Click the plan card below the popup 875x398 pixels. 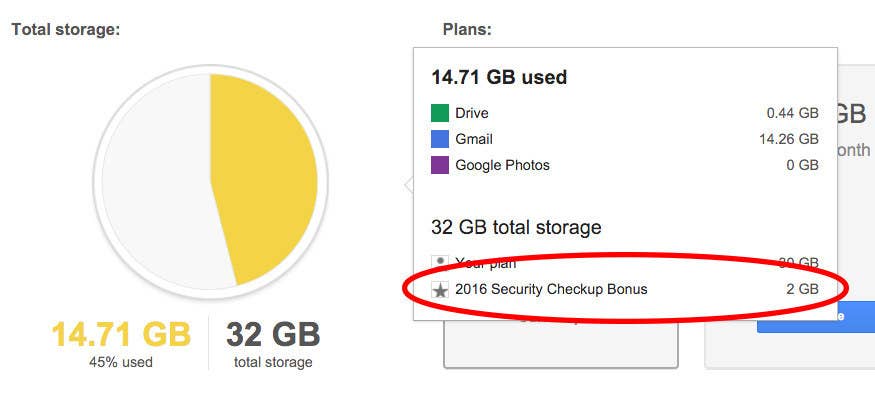pos(561,343)
